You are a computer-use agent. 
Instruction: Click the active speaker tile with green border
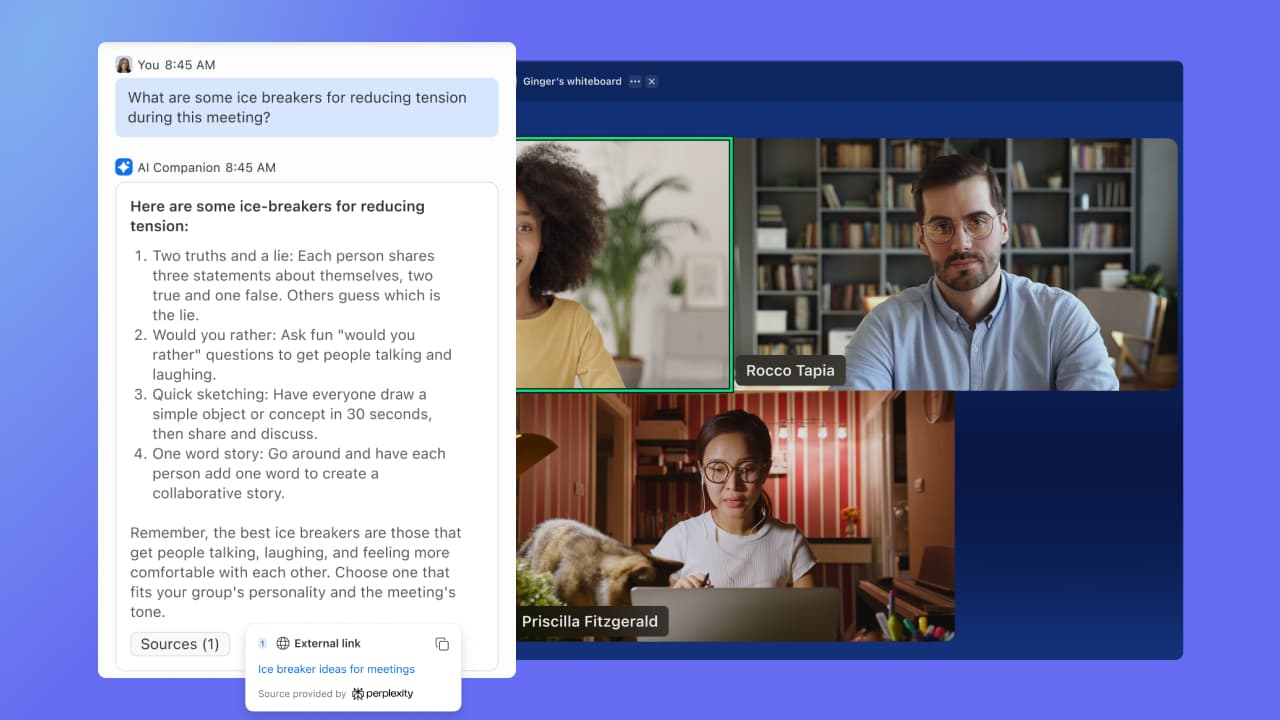(x=624, y=264)
